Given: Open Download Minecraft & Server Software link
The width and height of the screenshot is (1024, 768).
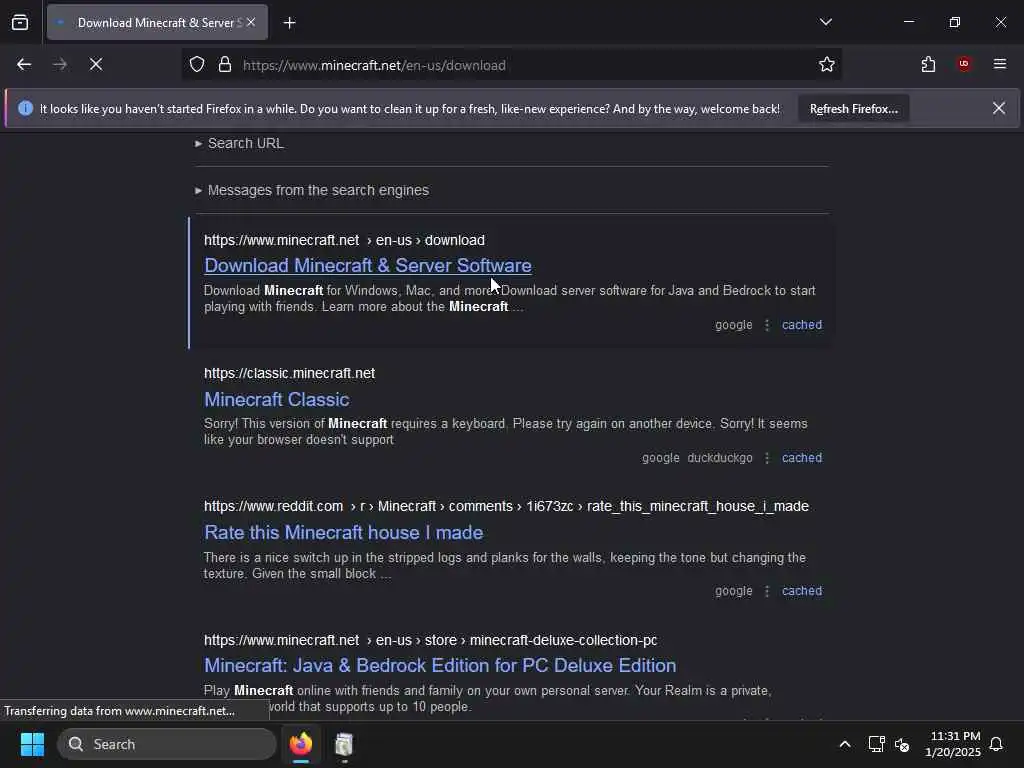Looking at the screenshot, I should tap(368, 266).
